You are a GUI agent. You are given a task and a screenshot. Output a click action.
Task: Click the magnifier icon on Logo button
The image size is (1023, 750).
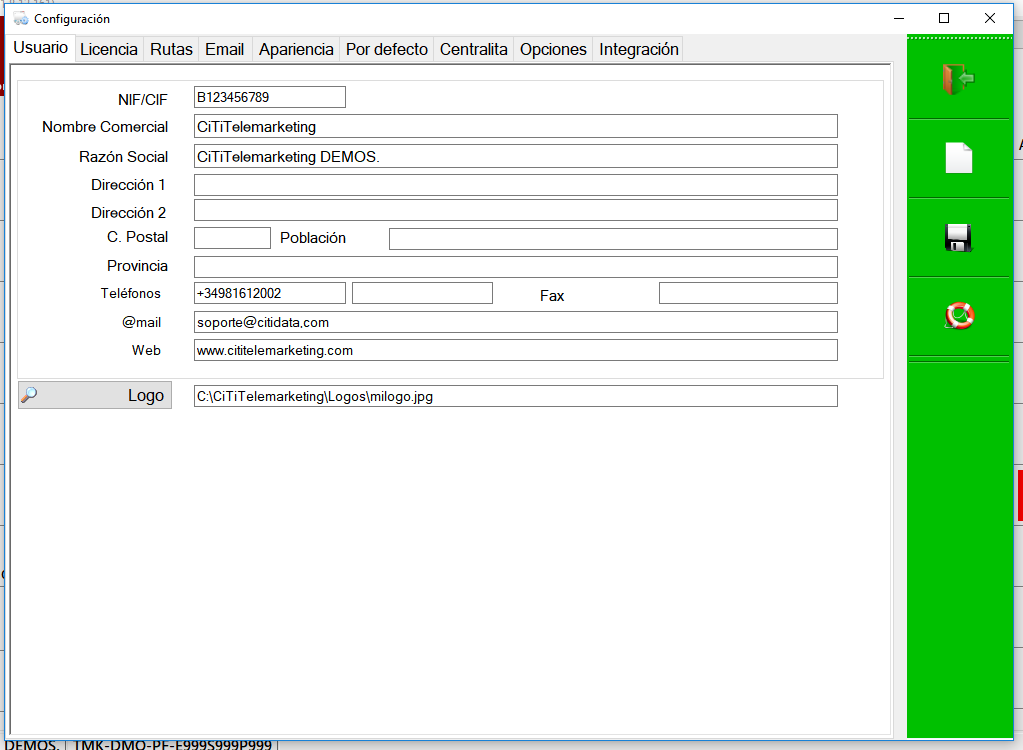click(29, 395)
